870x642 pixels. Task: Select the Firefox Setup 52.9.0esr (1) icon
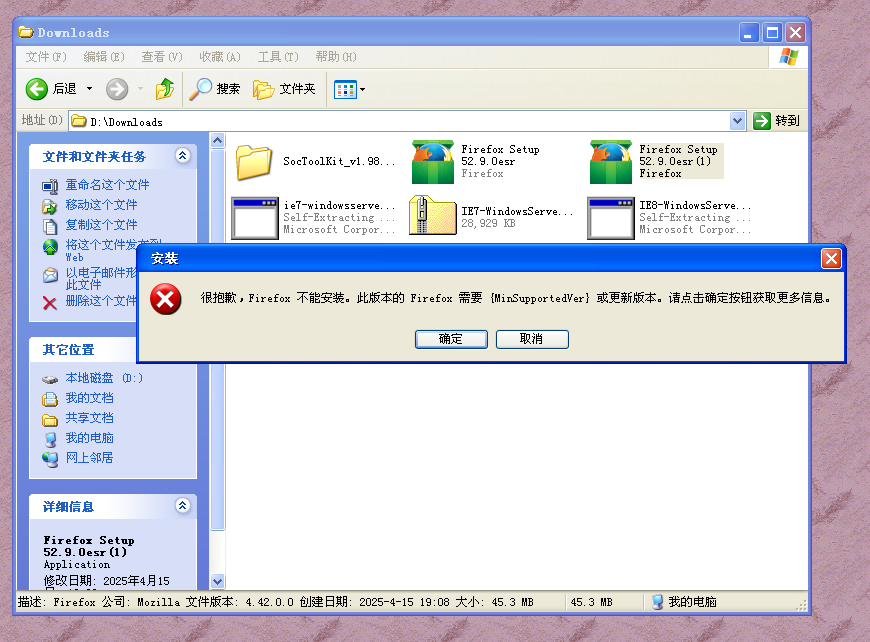point(611,161)
